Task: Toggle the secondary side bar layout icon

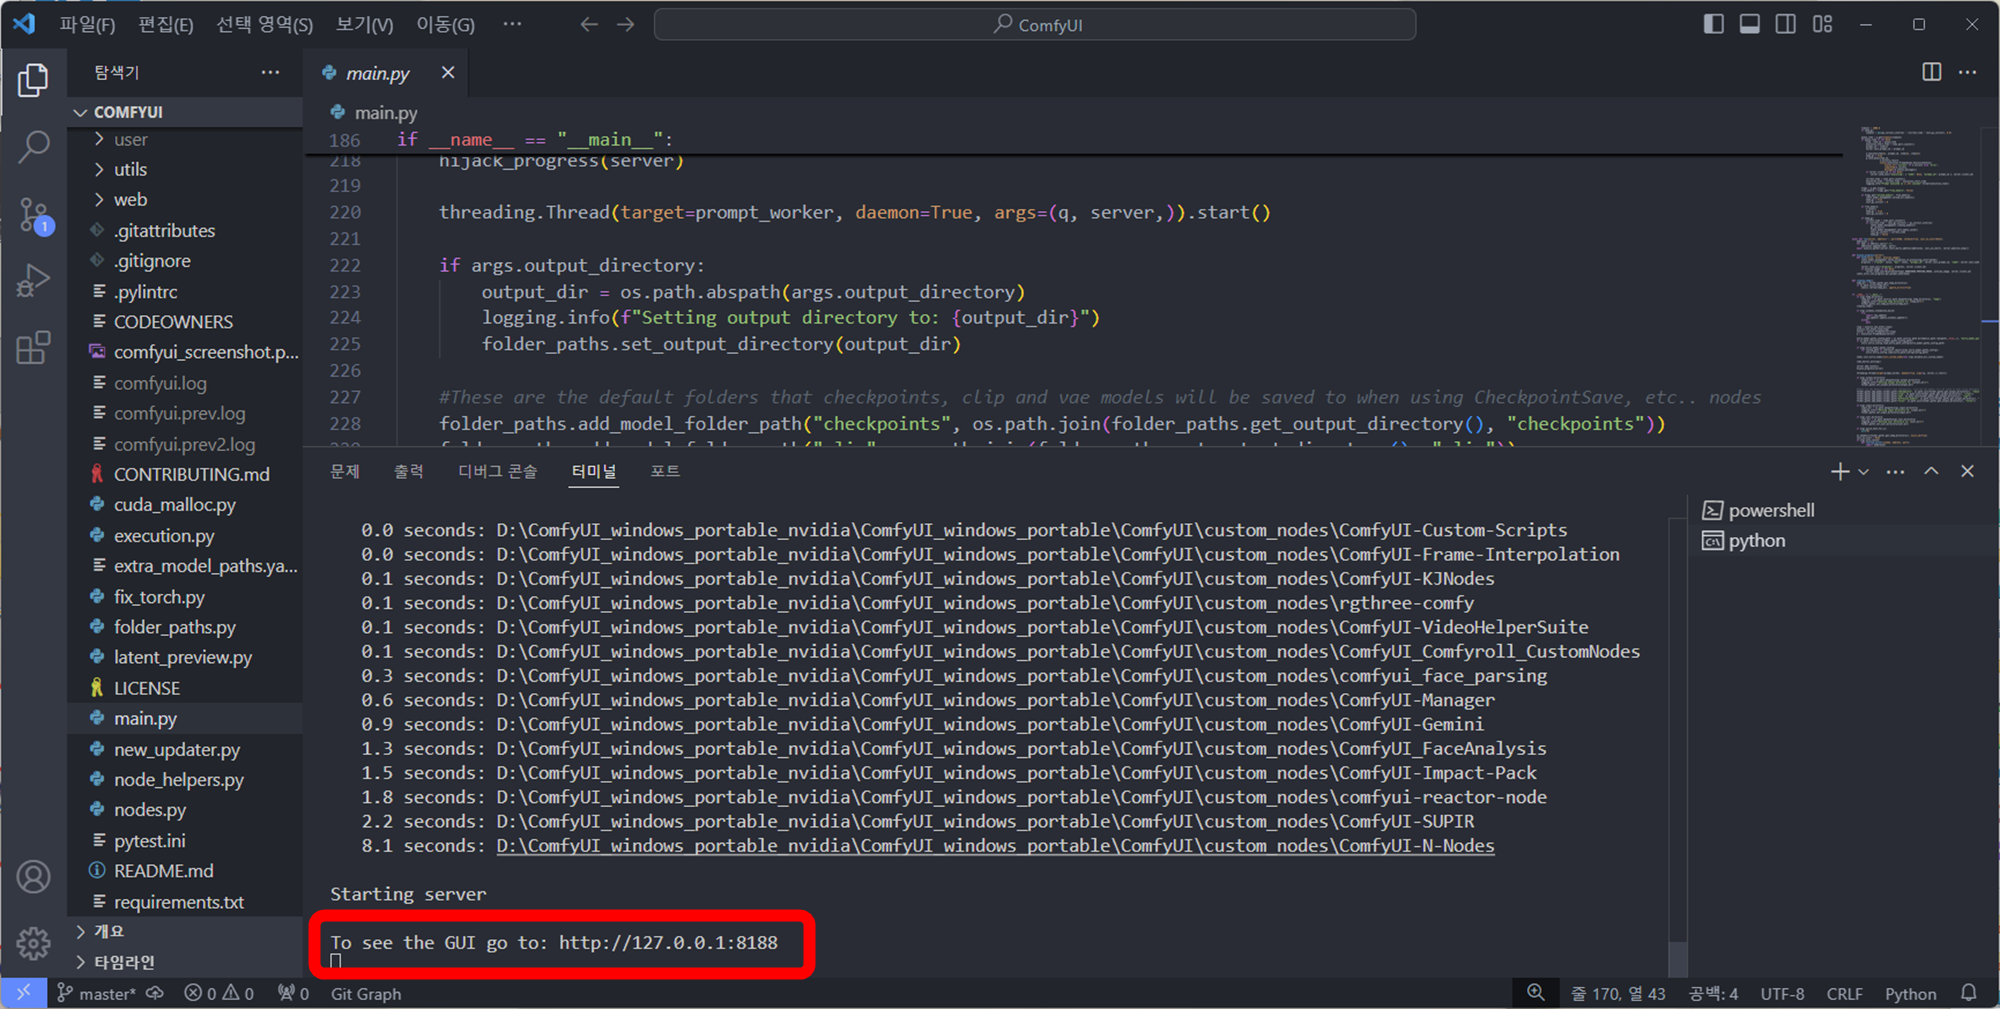Action: point(1785,24)
